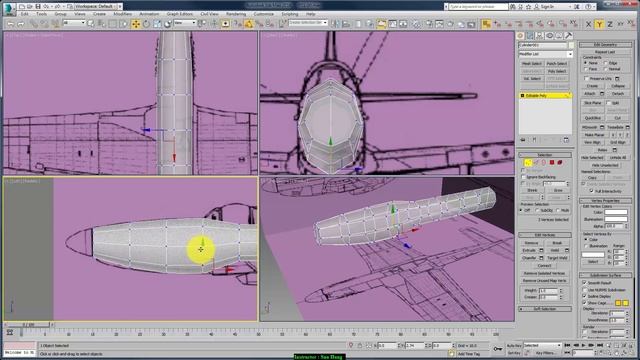Viewport: 640px width, 360px height.
Task: Click the first yellow Show Cage color swatch
Action: pyautogui.click(x=618, y=303)
